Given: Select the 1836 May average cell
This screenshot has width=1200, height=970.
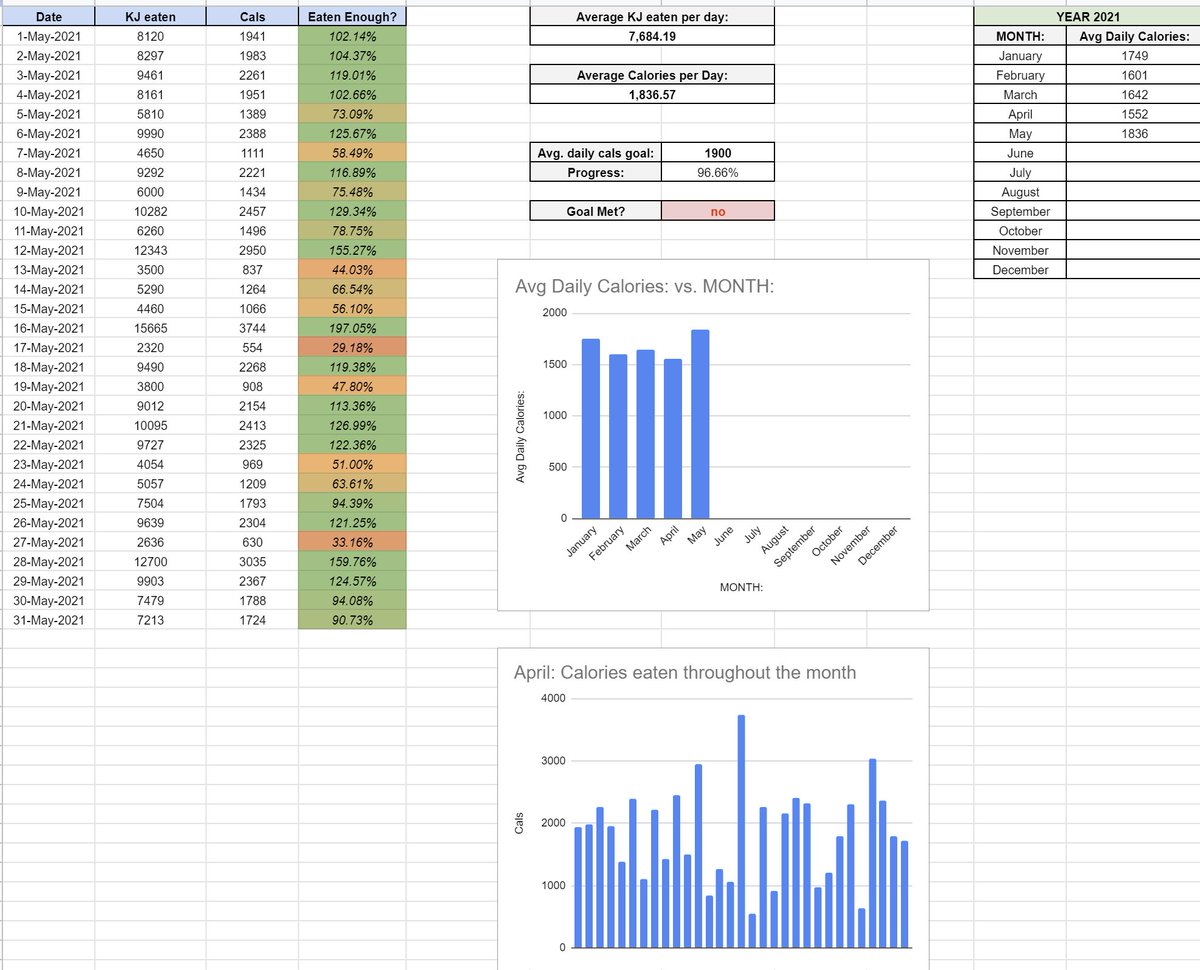Looking at the screenshot, I should [1133, 134].
